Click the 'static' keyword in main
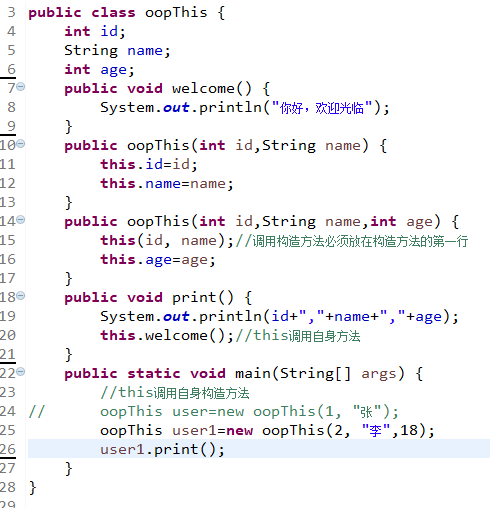The height and width of the screenshot is (508, 490). pos(154,374)
